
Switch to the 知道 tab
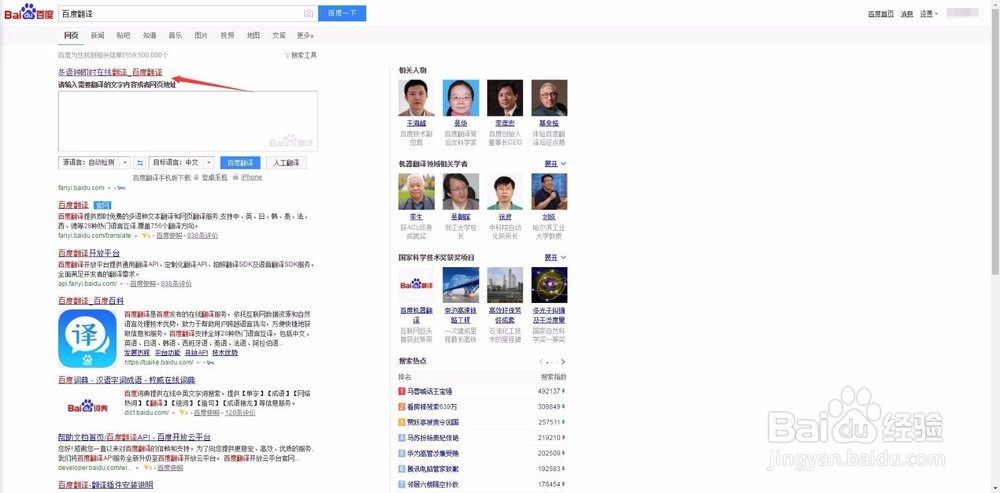pyautogui.click(x=149, y=35)
